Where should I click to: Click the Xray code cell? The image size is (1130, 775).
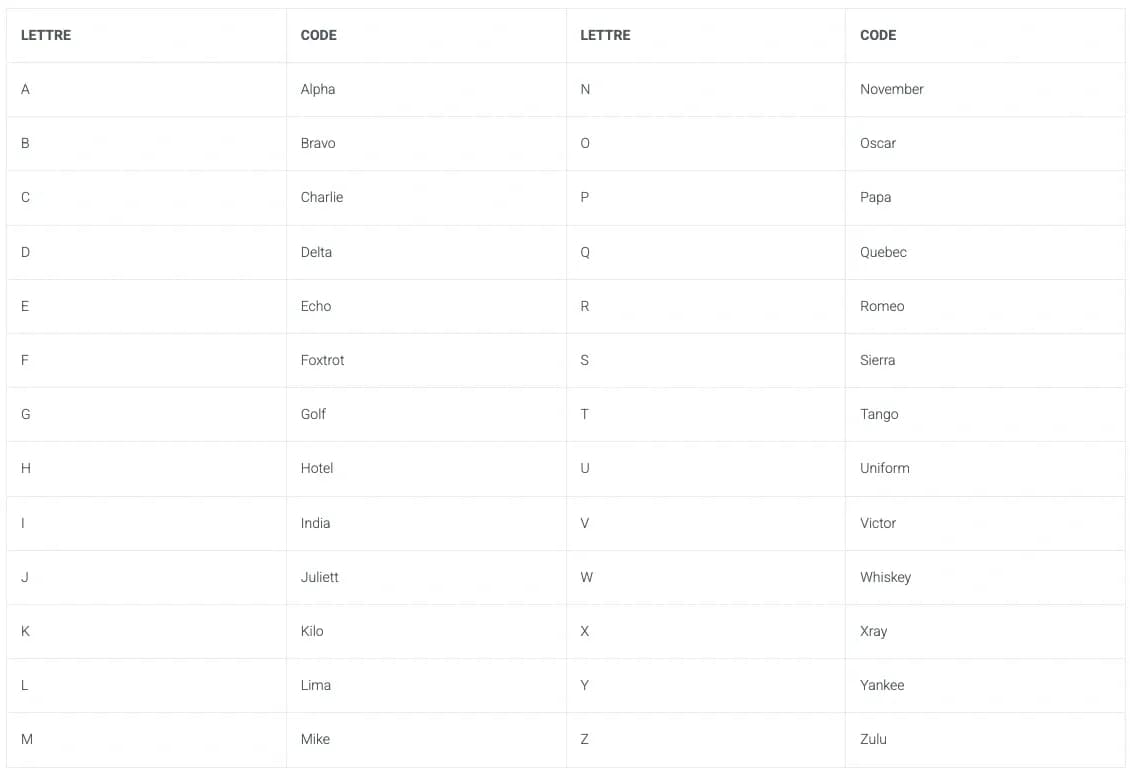coord(873,631)
